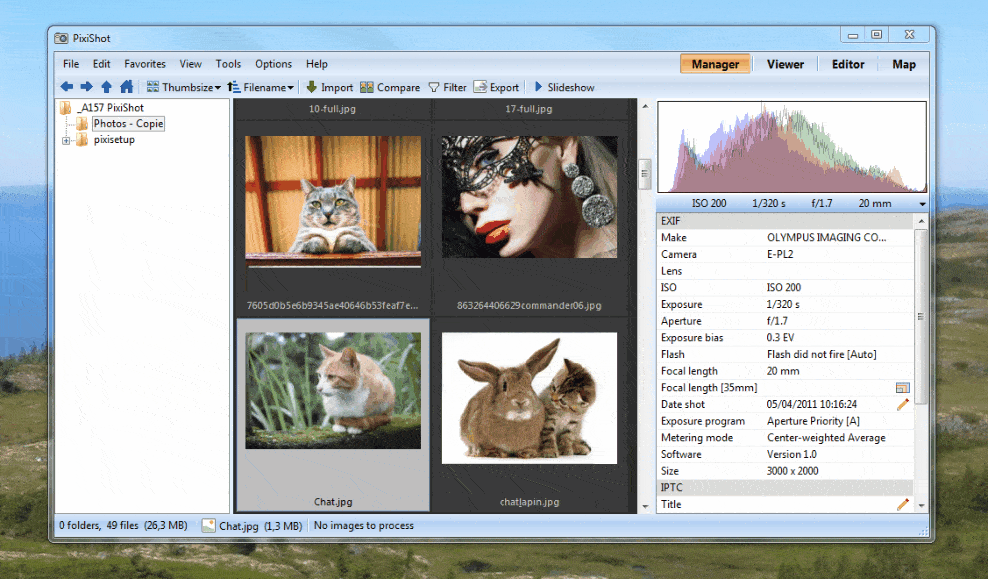Click the 0.3 EV Exposure bias value

tap(780, 338)
